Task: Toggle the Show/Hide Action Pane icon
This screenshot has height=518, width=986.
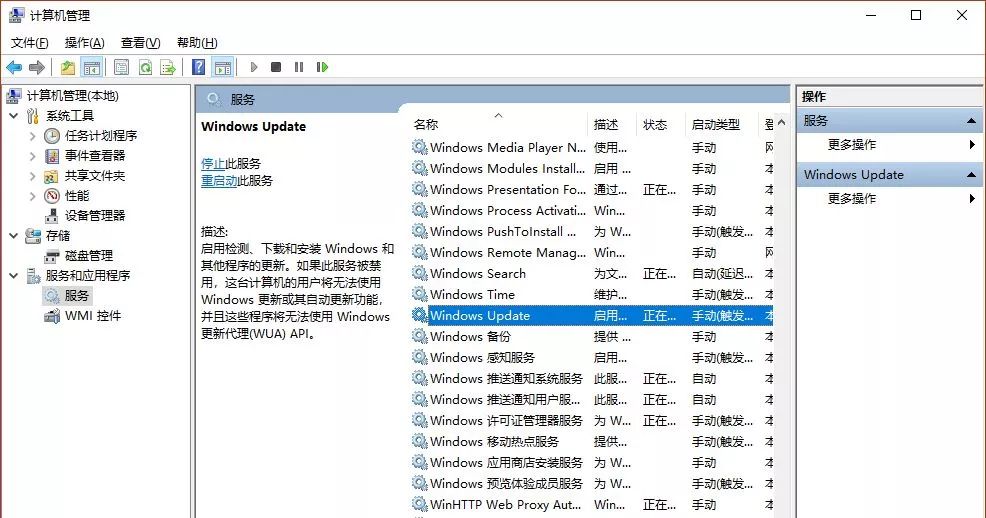Action: pyautogui.click(x=223, y=67)
